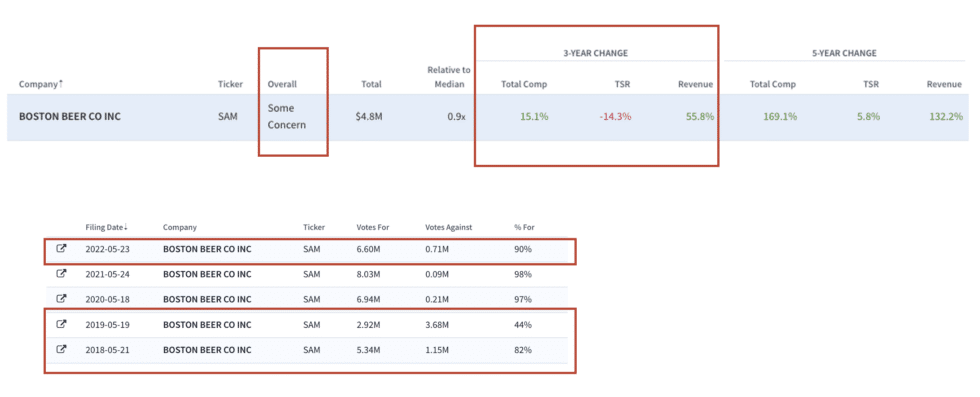Sort by the Overall column header
Image resolution: width=980 pixels, height=397 pixels.
click(x=282, y=84)
